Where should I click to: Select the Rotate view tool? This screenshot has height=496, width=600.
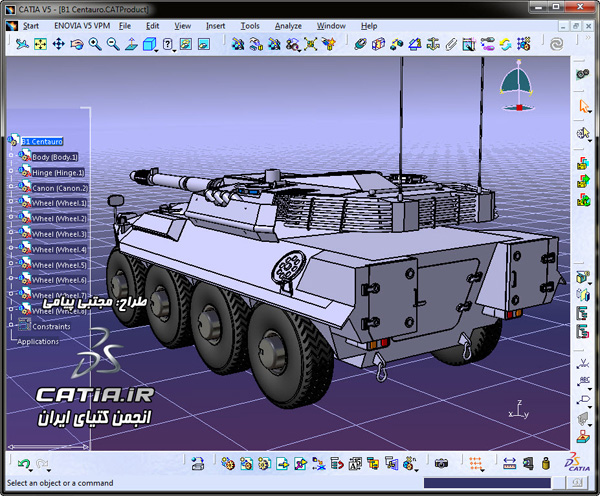(77, 44)
